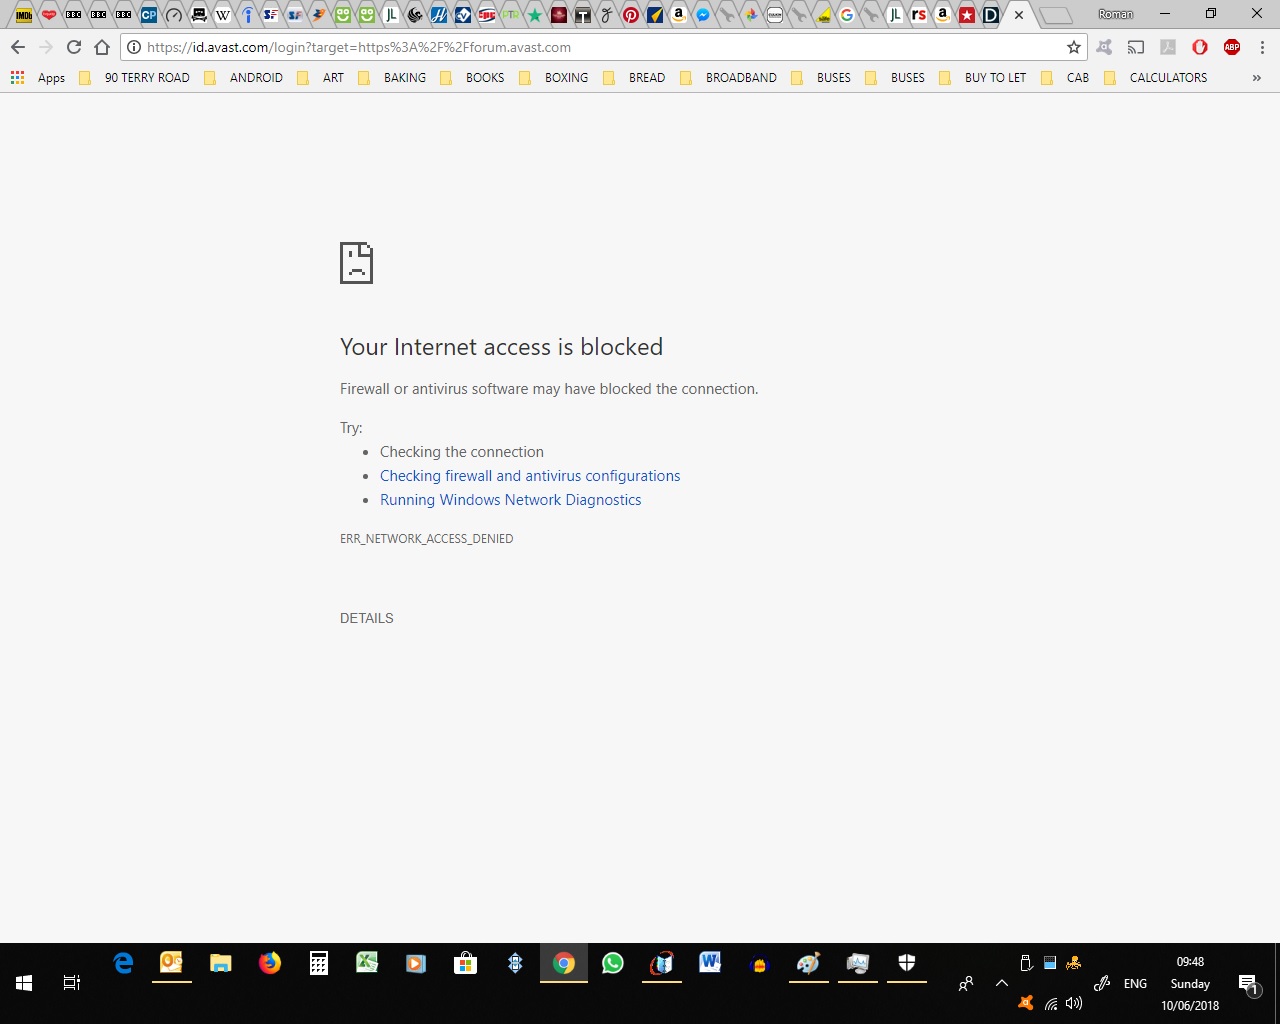Open Word from the taskbar
1280x1024 pixels.
click(711, 963)
